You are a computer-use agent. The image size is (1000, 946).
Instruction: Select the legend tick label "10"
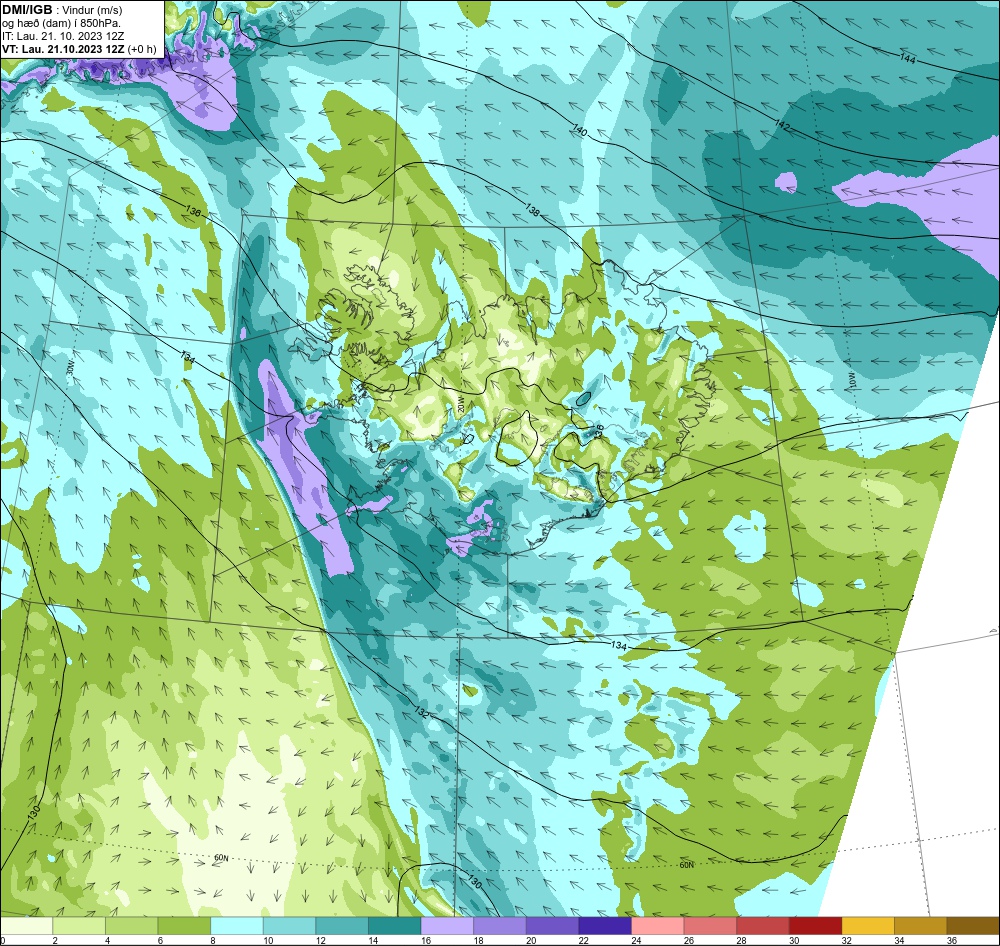coord(268,940)
